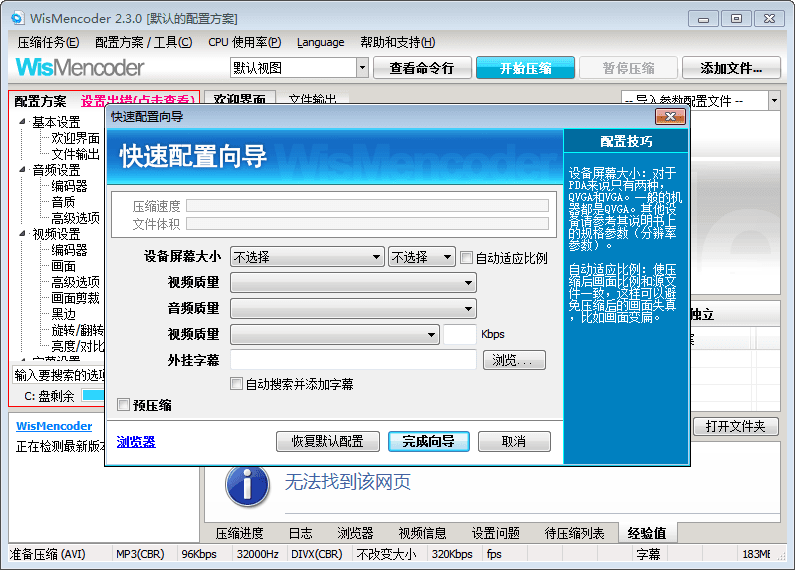Collapse the 音频设置 tree node arrow

(23, 170)
